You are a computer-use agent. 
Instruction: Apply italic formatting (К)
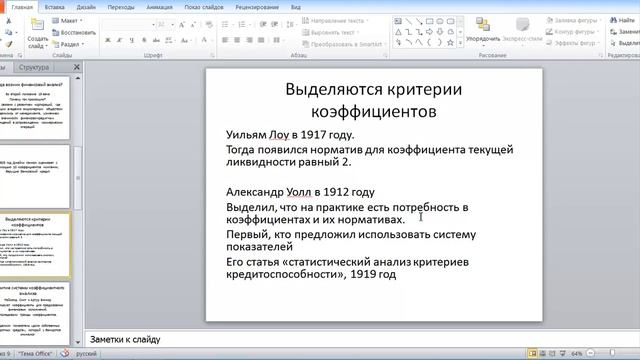click(x=120, y=40)
